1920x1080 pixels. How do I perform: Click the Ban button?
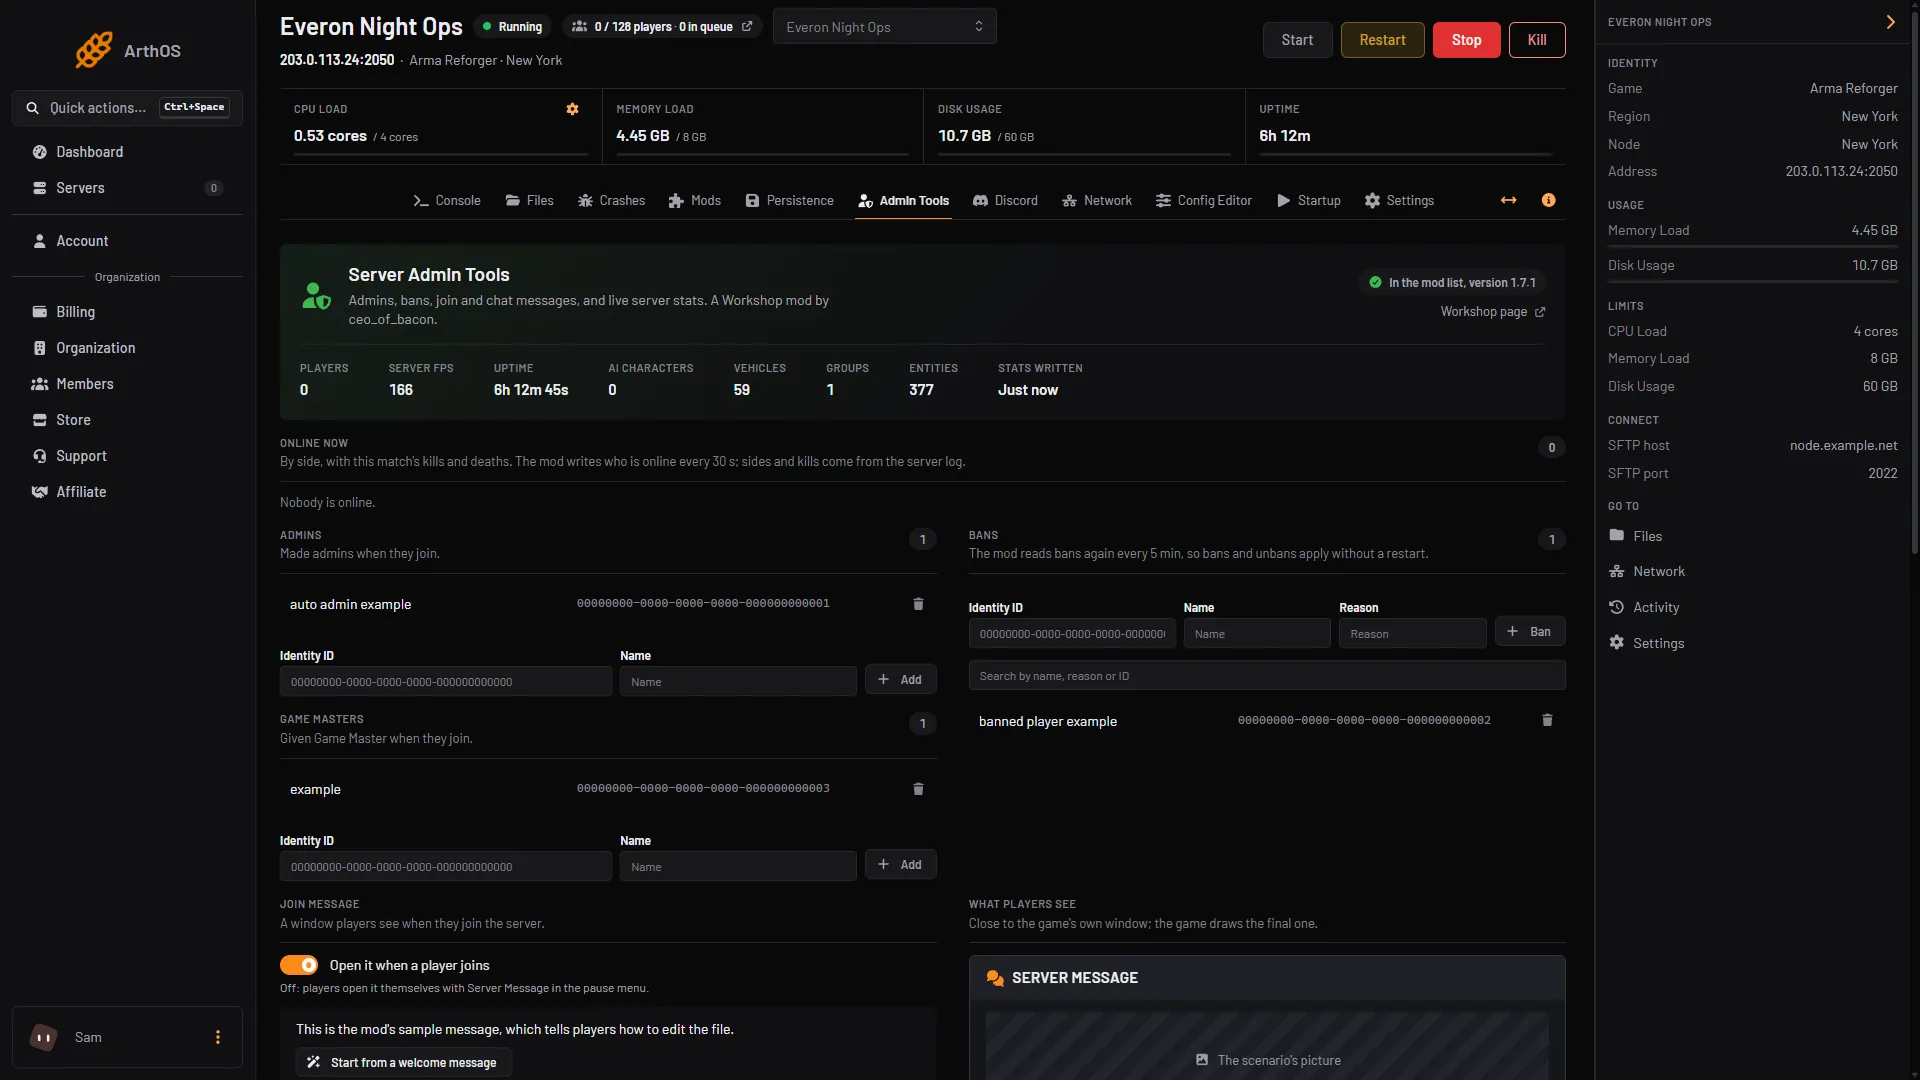coord(1529,632)
